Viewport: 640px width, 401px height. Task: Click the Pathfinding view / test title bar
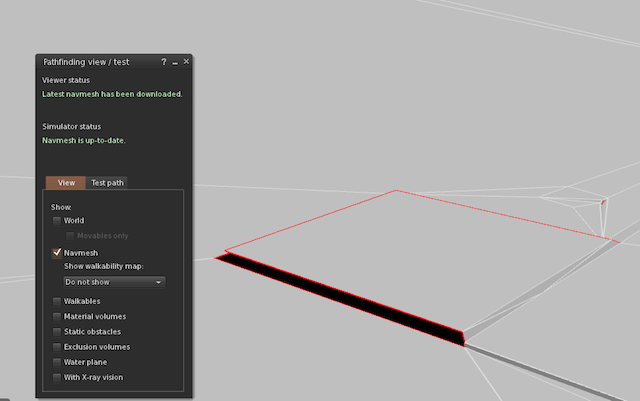[x=95, y=62]
